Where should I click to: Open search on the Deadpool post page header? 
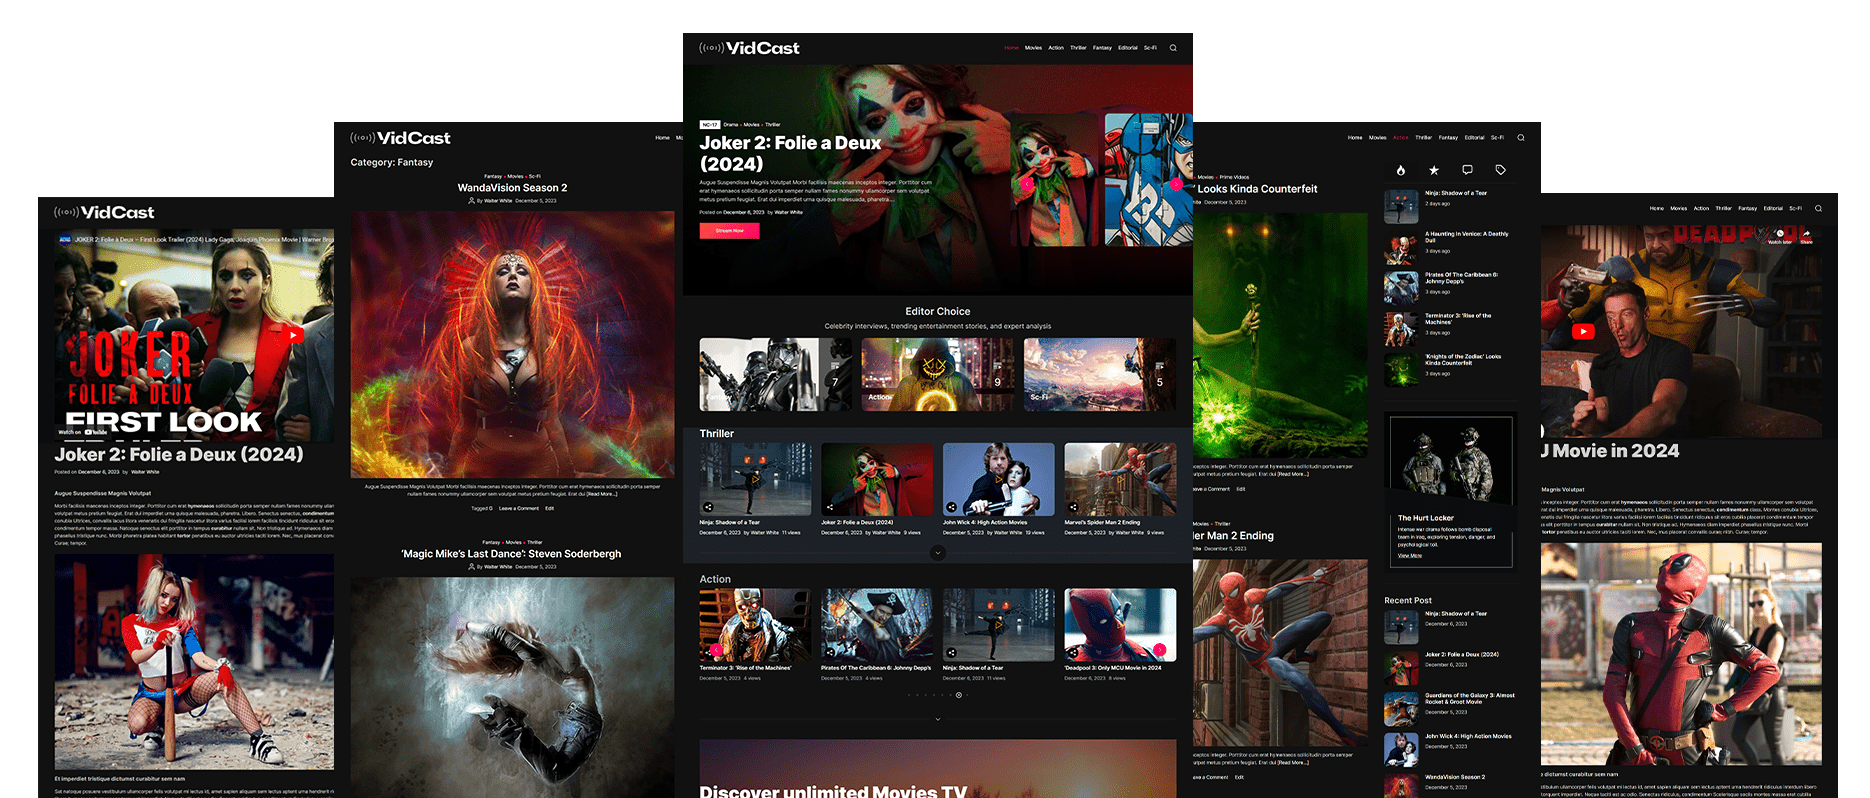coord(1818,208)
